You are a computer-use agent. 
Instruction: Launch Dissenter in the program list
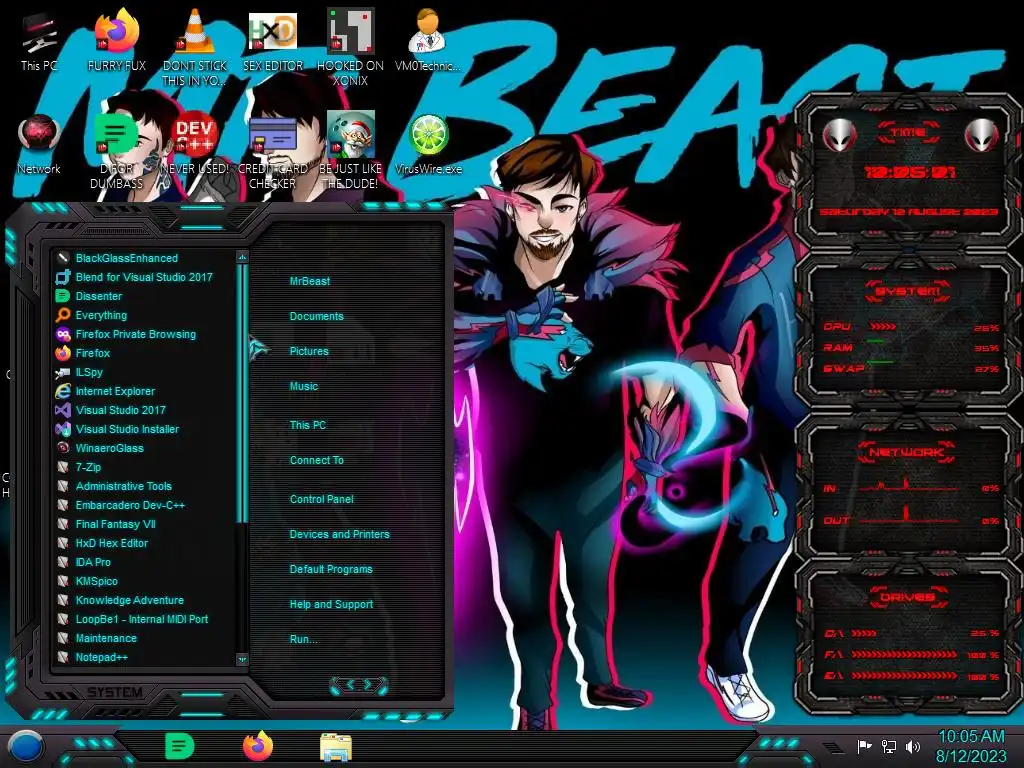99,296
